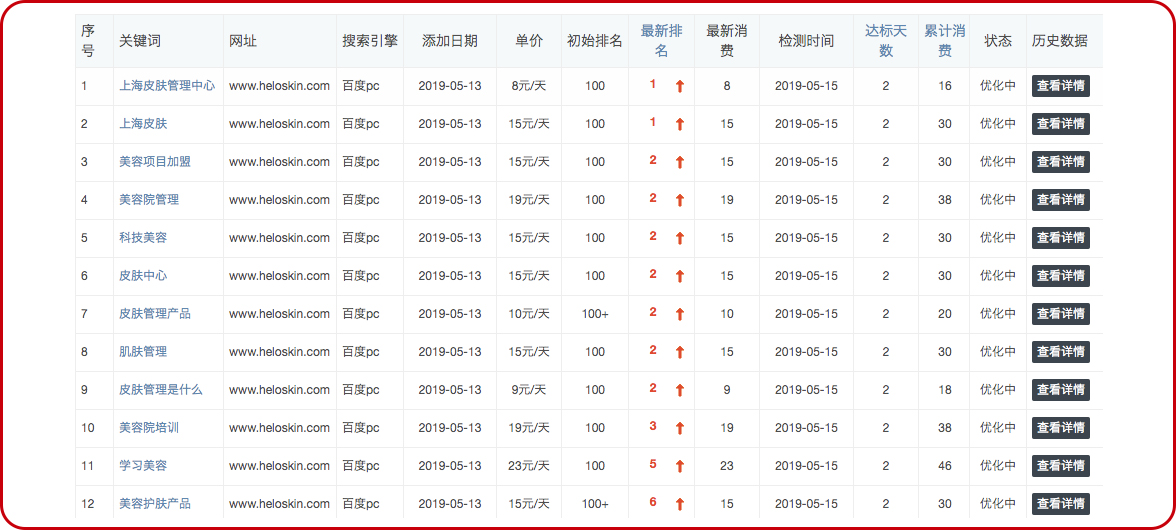Screen dimensions: 1176x530
Task: Click the up arrow in 美容院培训 row
Action: [x=680, y=429]
